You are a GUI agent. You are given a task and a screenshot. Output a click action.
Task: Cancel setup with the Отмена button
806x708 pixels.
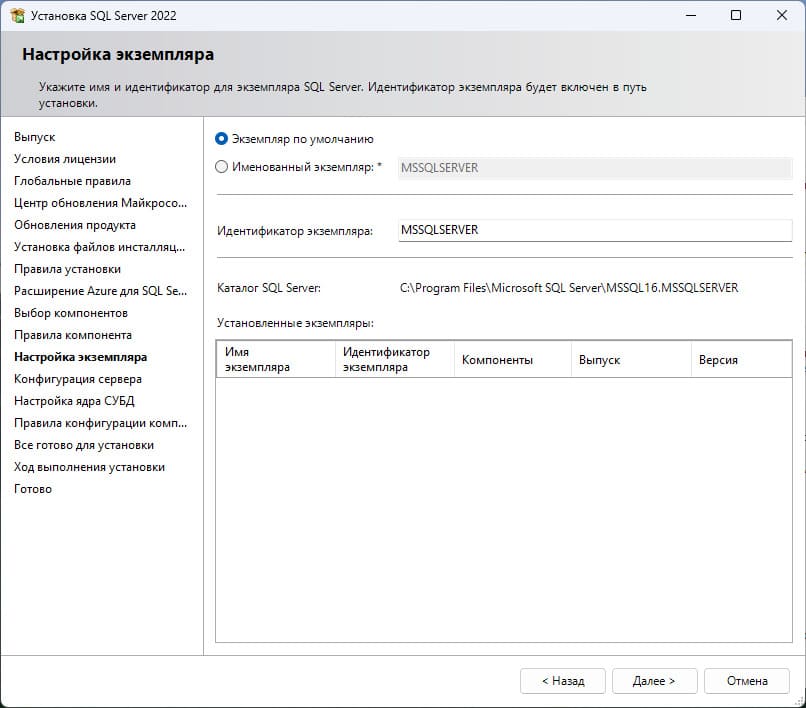[x=746, y=681]
